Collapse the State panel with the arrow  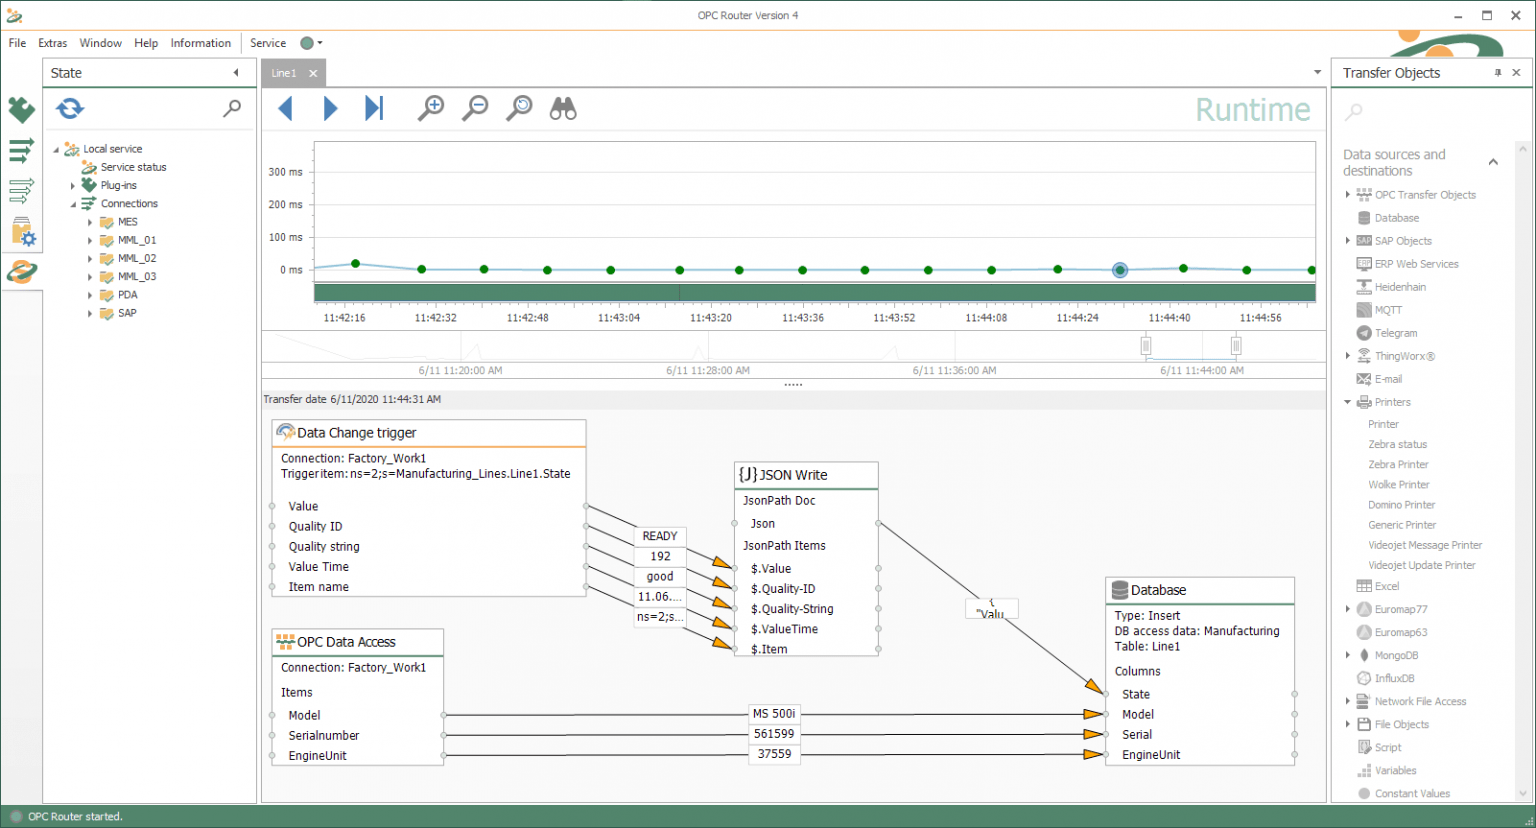(236, 73)
